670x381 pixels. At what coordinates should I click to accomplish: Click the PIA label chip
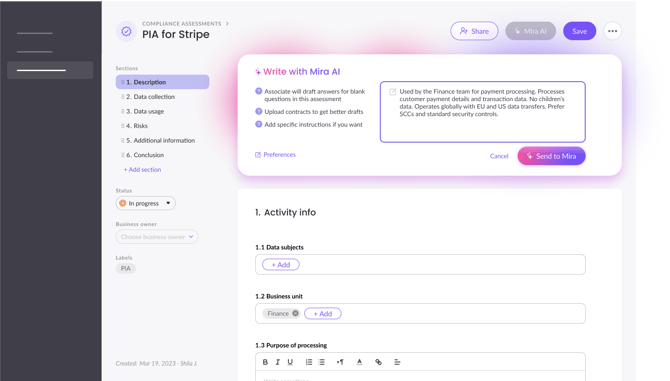[126, 268]
